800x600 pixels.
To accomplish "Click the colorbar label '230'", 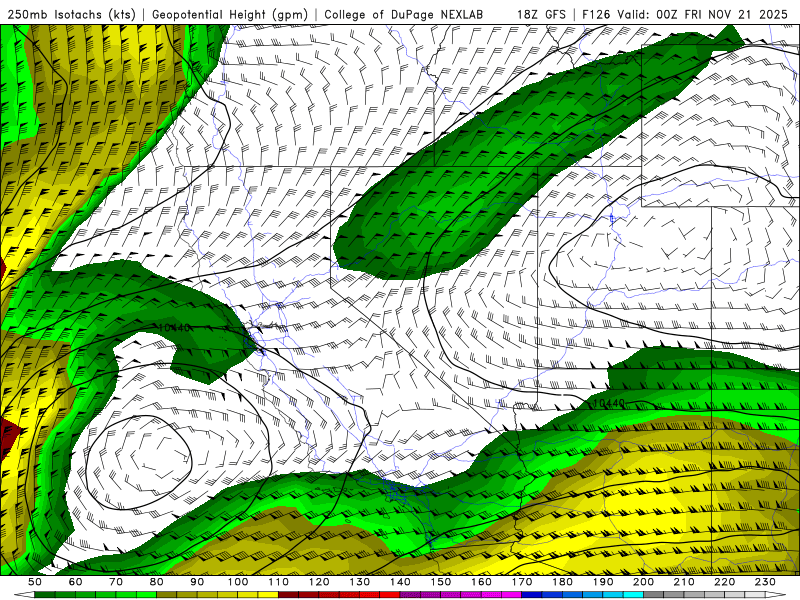I will tap(765, 582).
